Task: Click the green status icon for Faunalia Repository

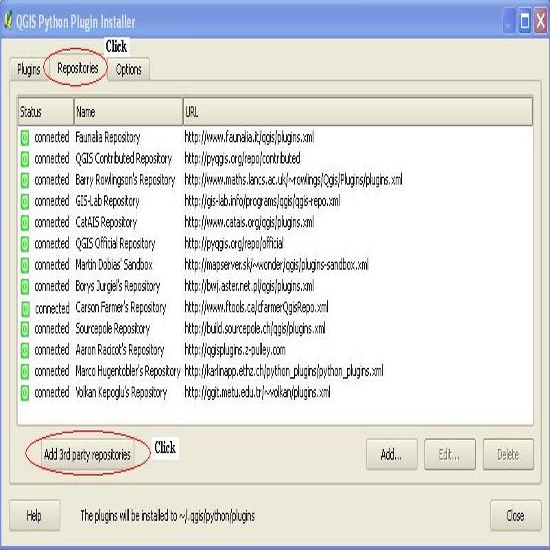Action: (25, 138)
